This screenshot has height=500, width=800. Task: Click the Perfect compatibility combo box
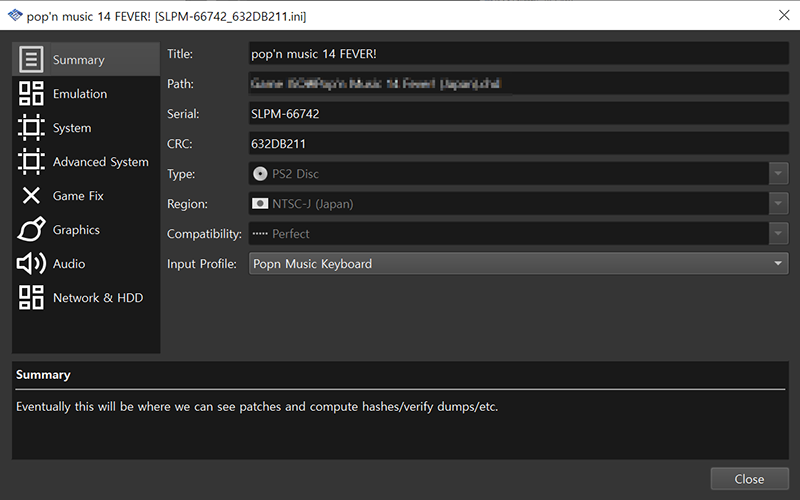tap(518, 234)
